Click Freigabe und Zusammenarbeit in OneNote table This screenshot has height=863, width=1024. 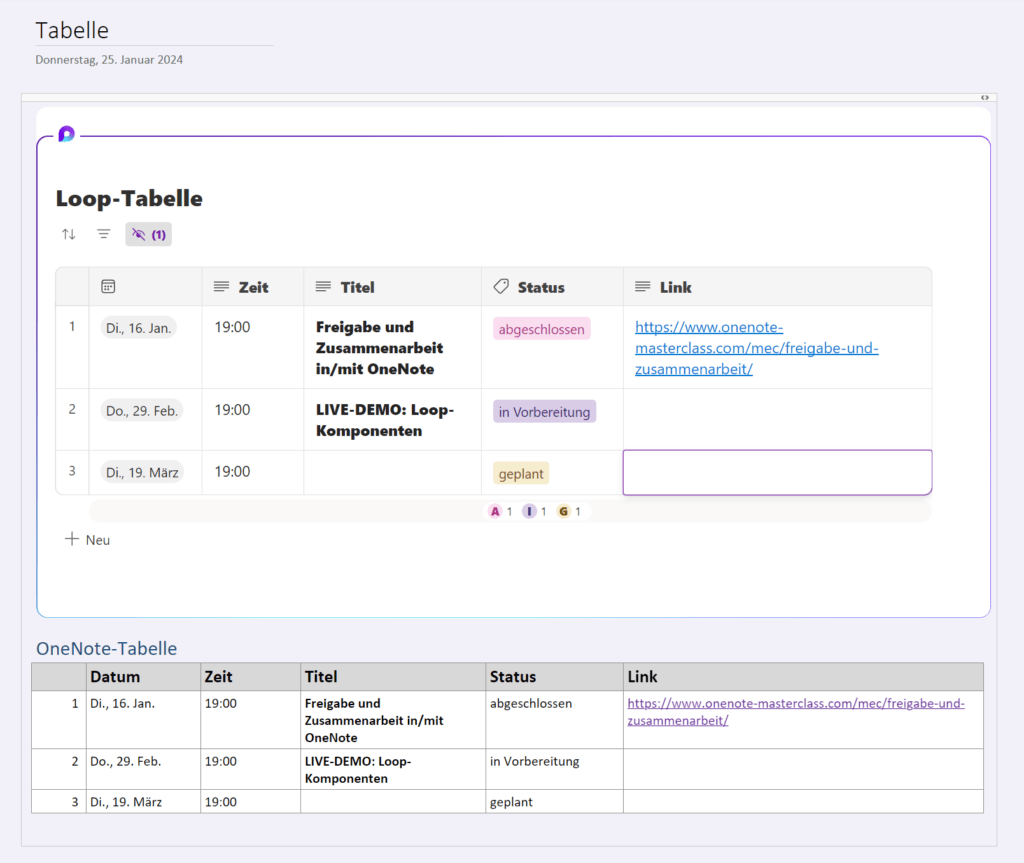[374, 721]
